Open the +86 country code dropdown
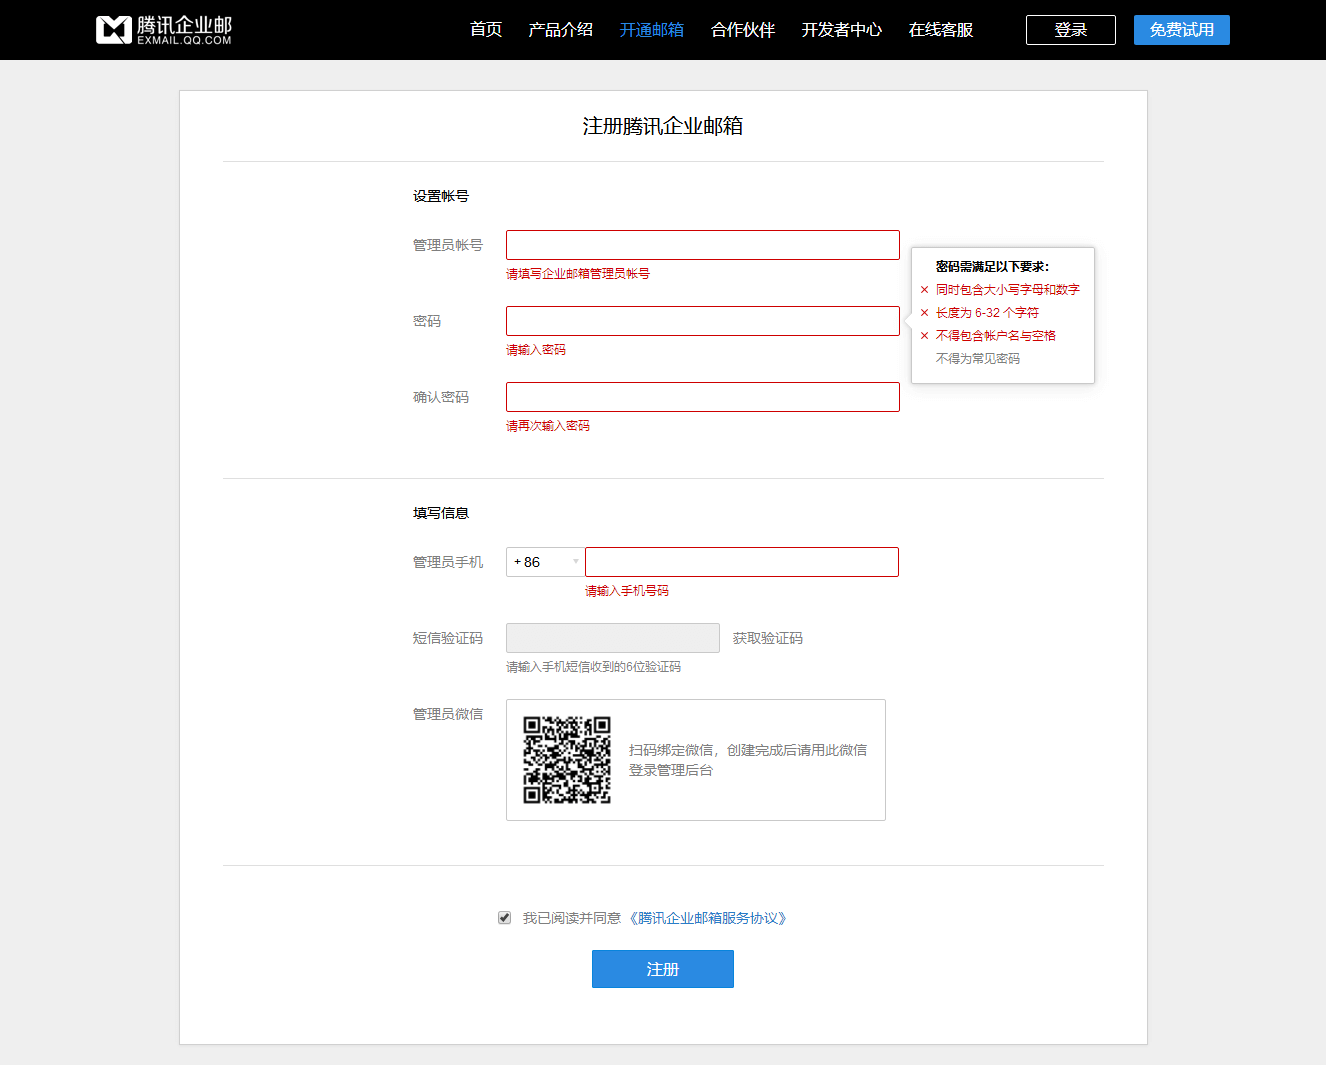Viewport: 1326px width, 1065px height. [x=545, y=562]
